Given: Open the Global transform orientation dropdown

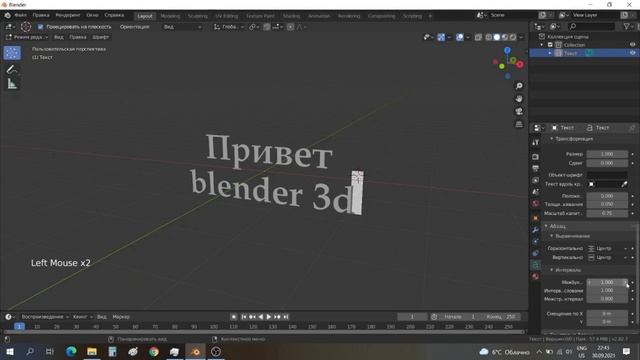Looking at the screenshot, I should 229,27.
